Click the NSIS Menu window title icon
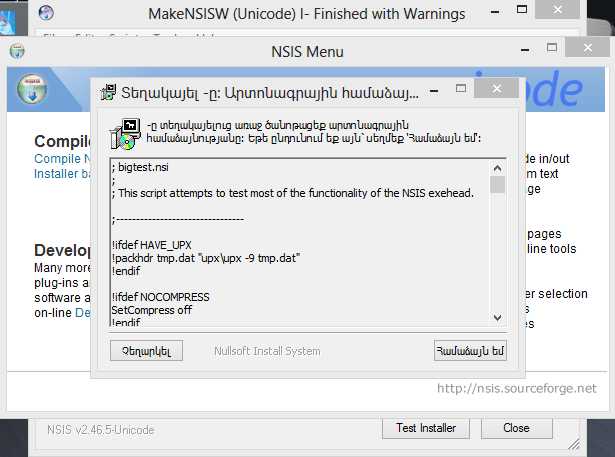The width and height of the screenshot is (615, 457). pyautogui.click(x=17, y=51)
